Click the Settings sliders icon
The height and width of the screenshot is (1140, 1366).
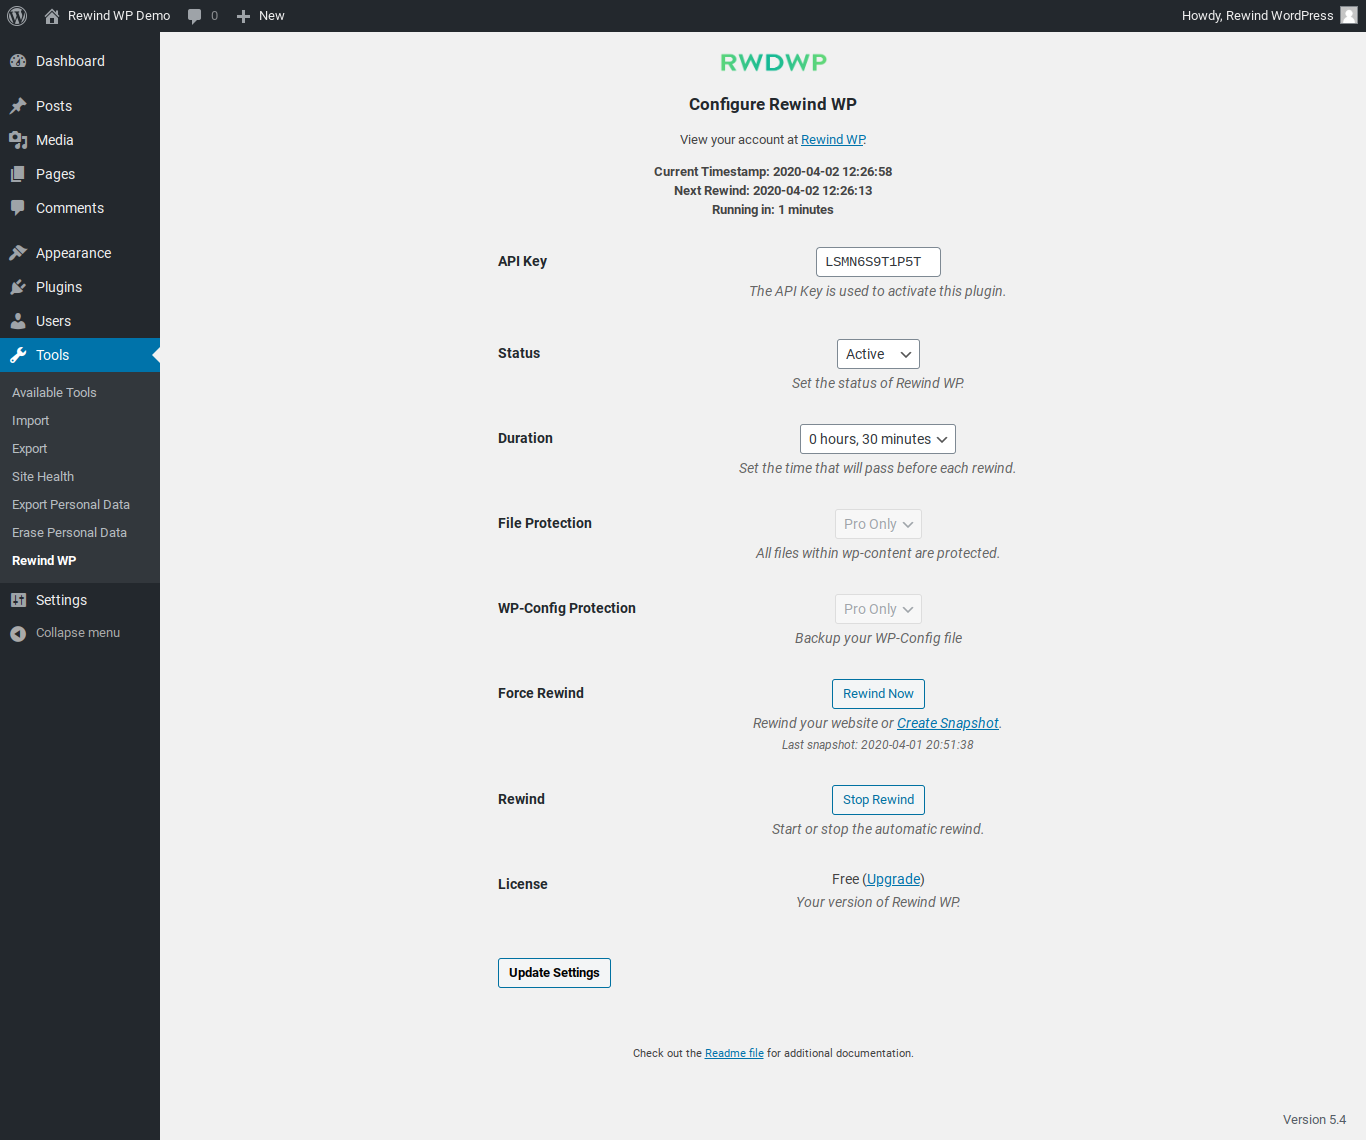click(18, 600)
